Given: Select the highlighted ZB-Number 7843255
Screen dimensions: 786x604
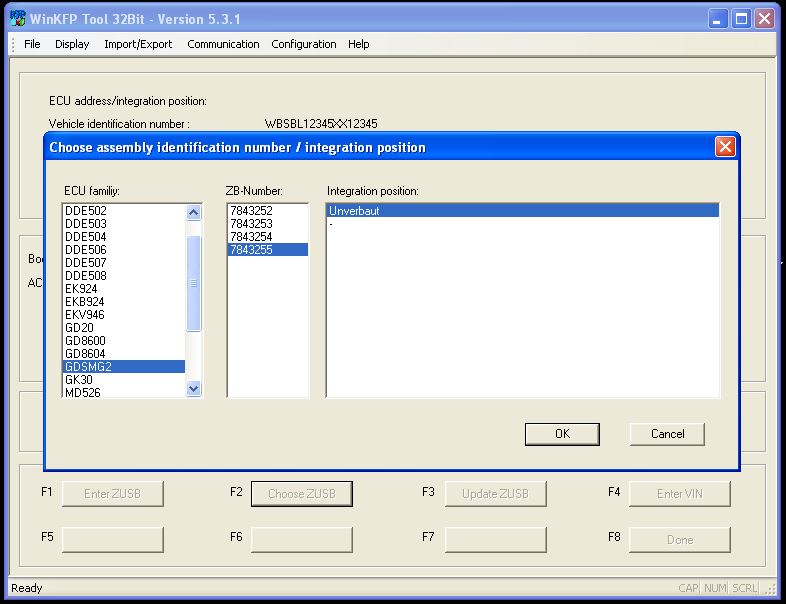Looking at the screenshot, I should [268, 250].
